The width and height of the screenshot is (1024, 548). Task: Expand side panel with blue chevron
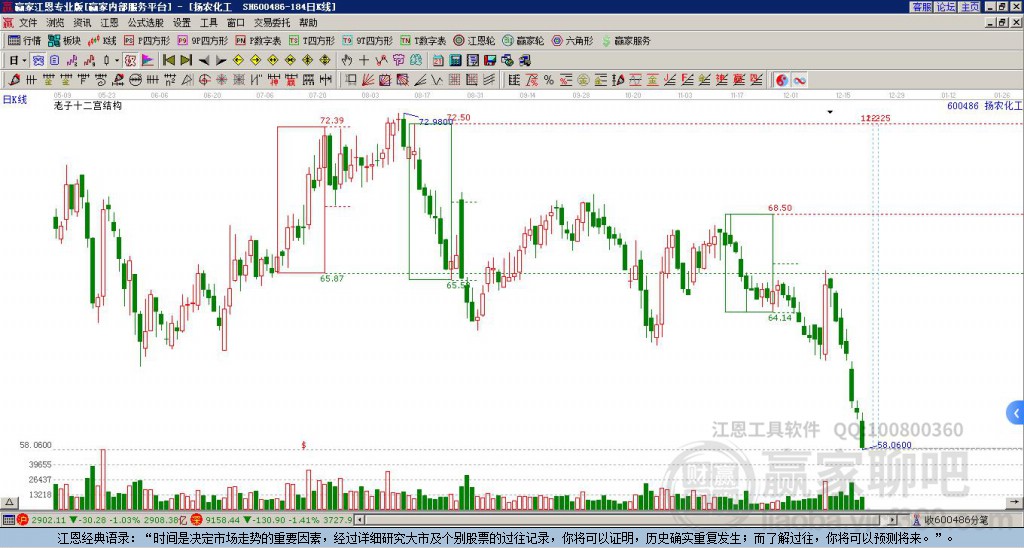point(1016,413)
